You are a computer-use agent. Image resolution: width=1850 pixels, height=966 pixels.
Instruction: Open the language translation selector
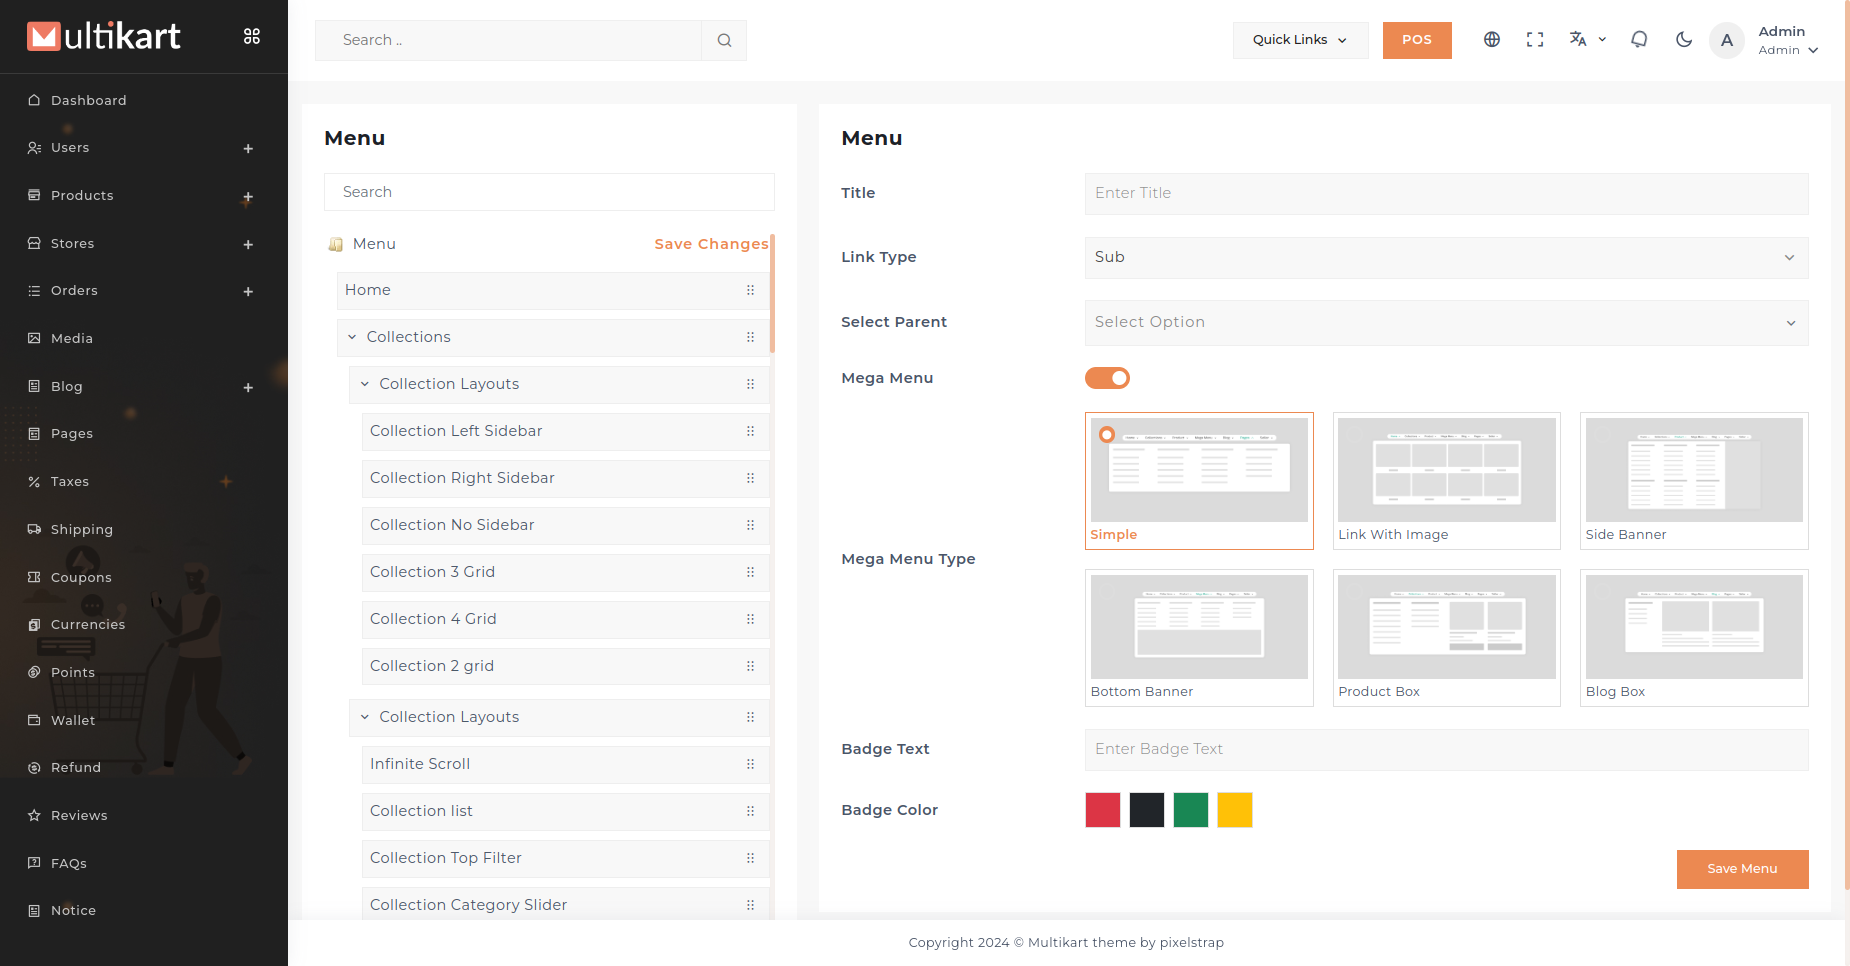(x=1586, y=40)
